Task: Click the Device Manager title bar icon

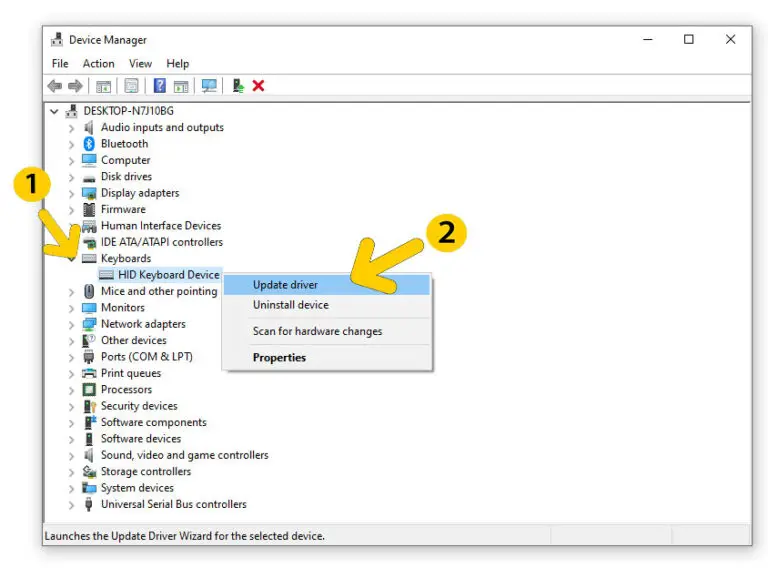Action: [x=57, y=40]
